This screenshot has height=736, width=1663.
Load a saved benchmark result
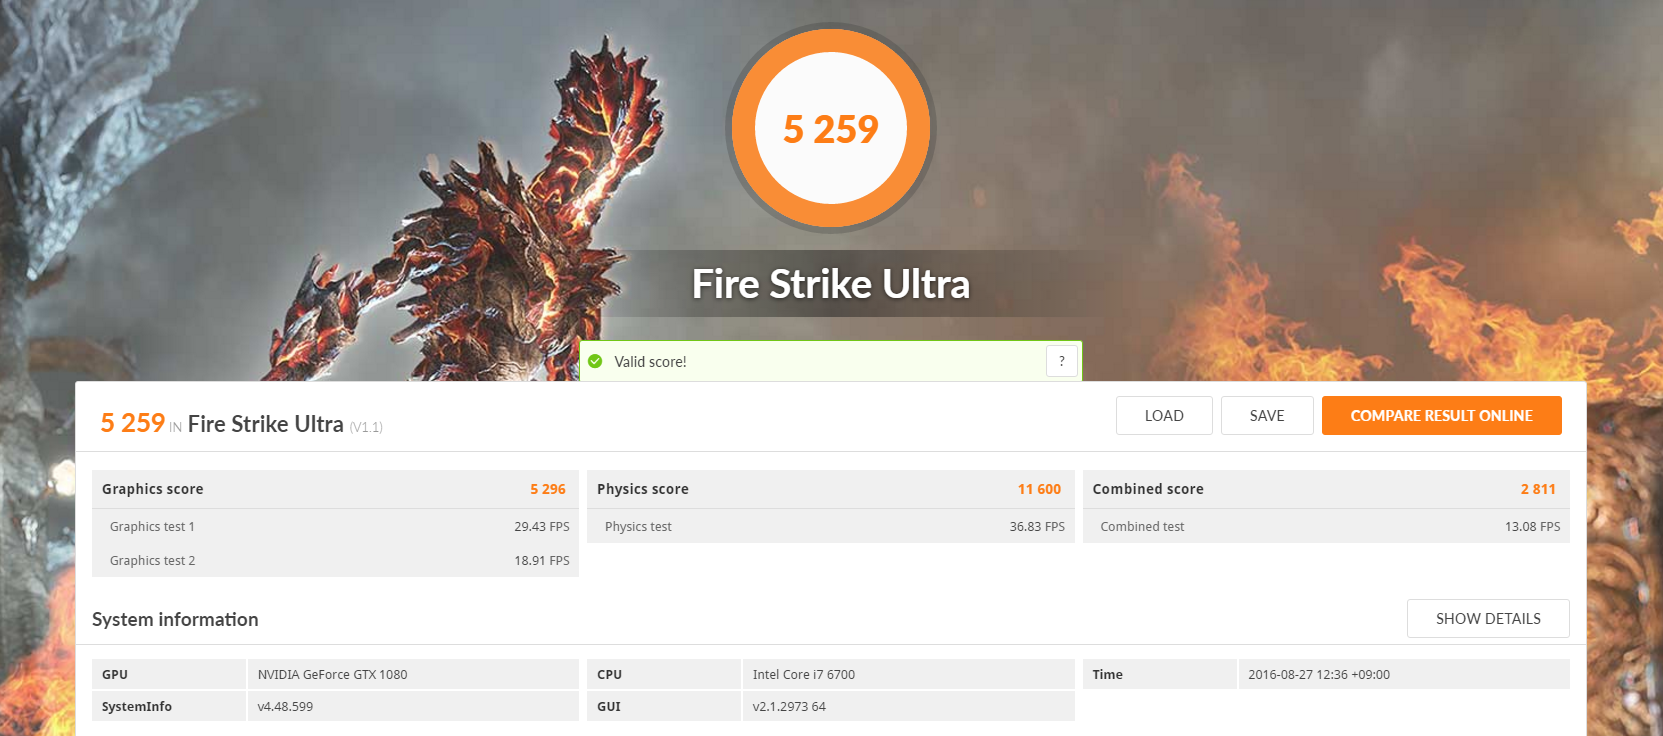(1164, 416)
